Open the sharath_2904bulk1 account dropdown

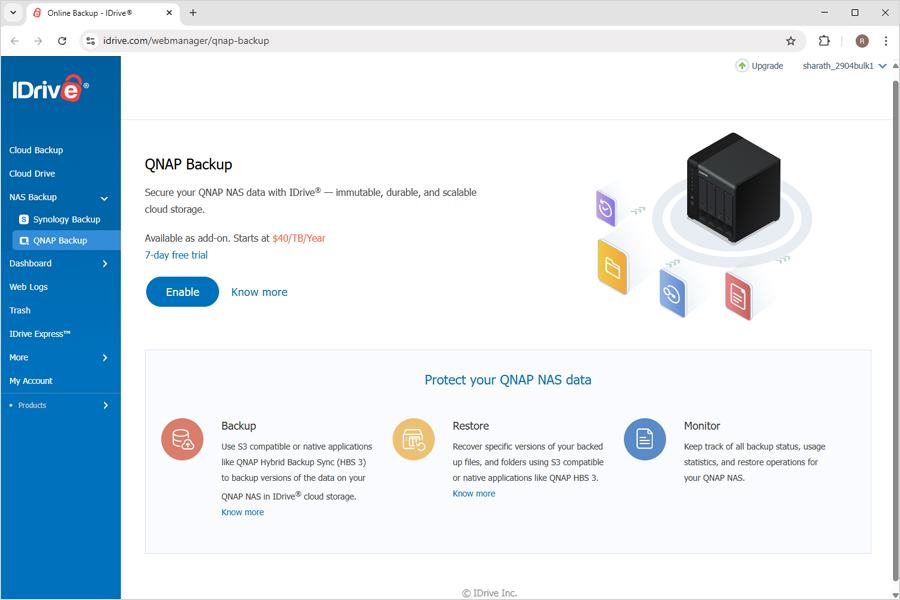(x=844, y=66)
